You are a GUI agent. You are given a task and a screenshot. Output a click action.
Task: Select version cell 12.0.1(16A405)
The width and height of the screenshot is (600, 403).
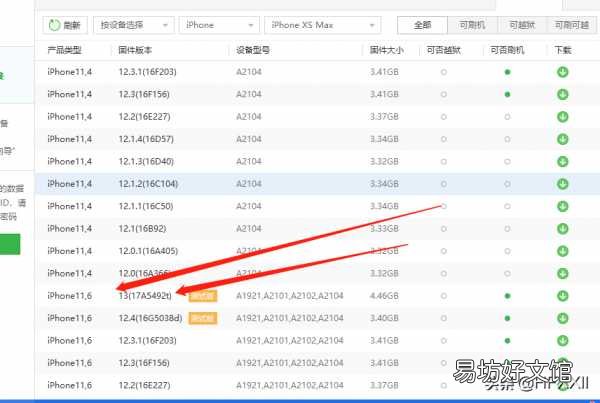[148, 251]
